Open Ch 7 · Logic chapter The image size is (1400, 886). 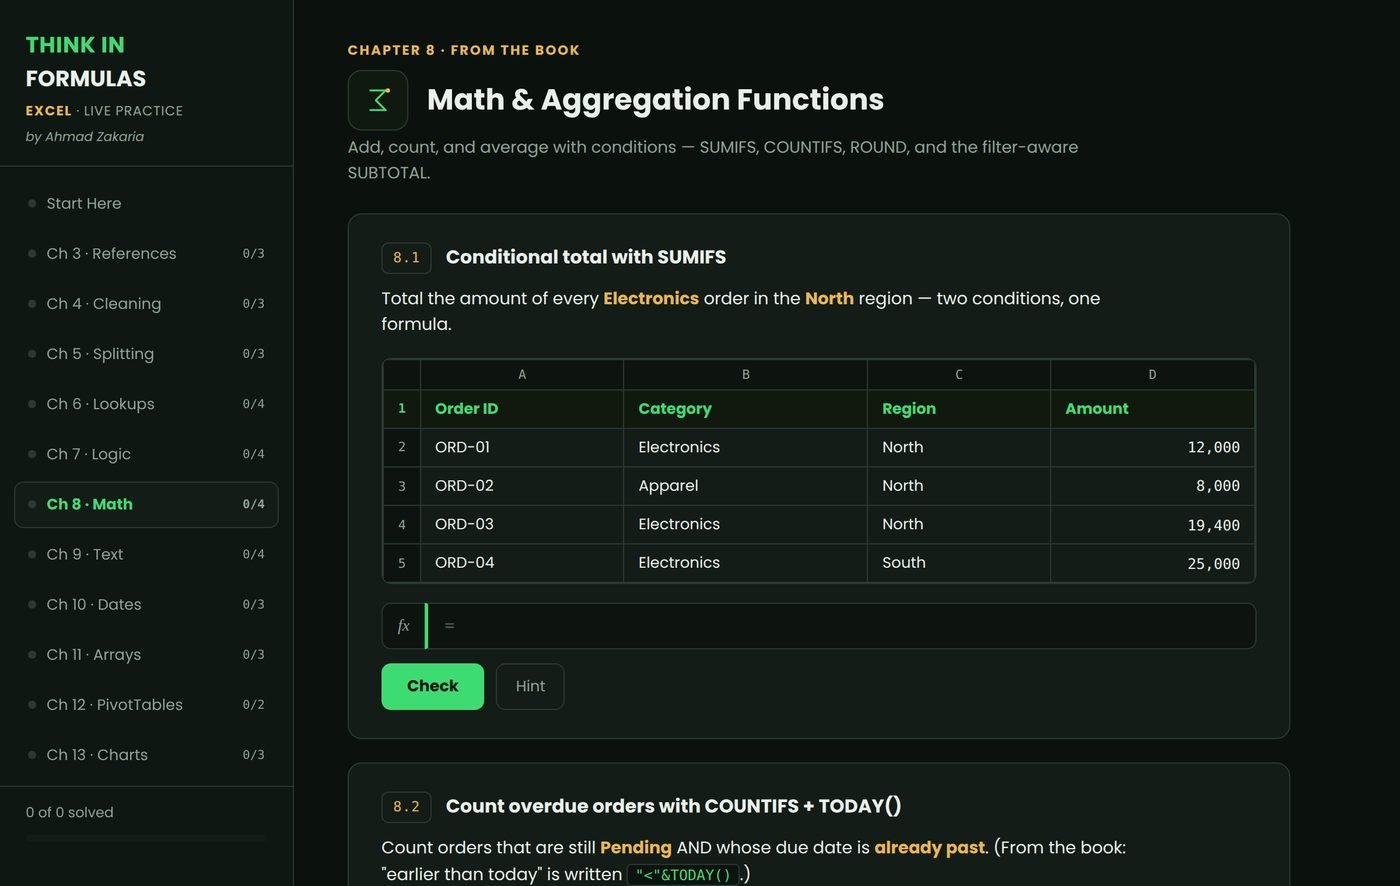pos(146,454)
